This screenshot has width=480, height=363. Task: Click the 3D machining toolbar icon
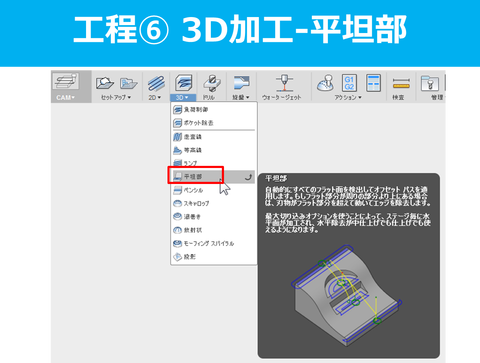click(x=184, y=83)
